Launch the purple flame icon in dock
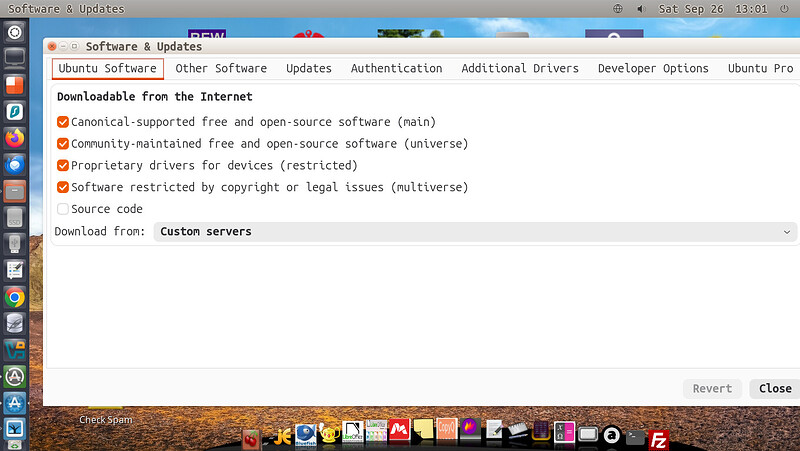This screenshot has height=451, width=800. [x=469, y=428]
